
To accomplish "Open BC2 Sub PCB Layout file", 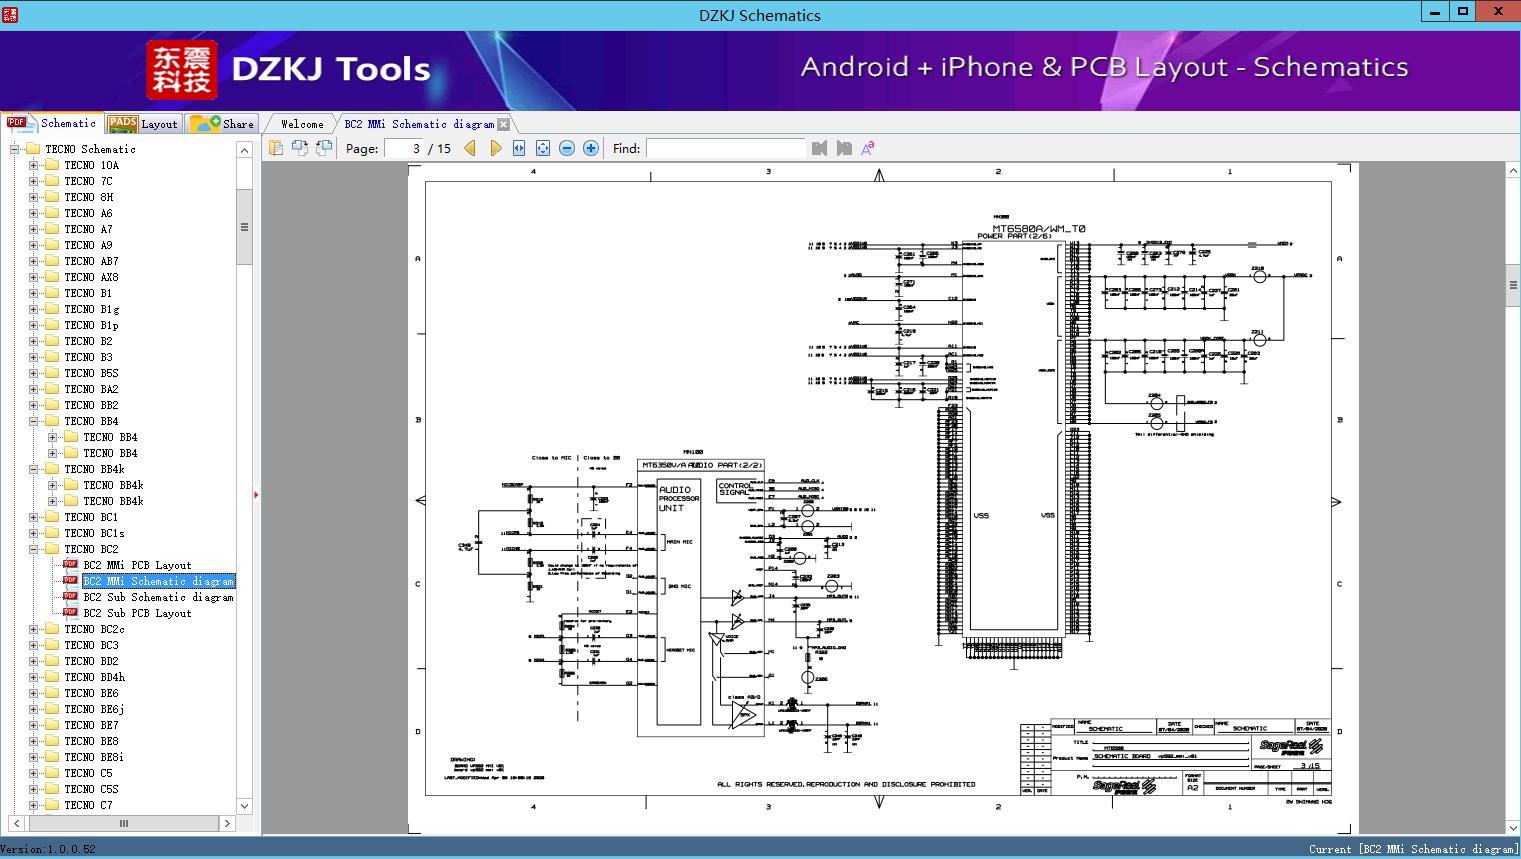I will 137,613.
